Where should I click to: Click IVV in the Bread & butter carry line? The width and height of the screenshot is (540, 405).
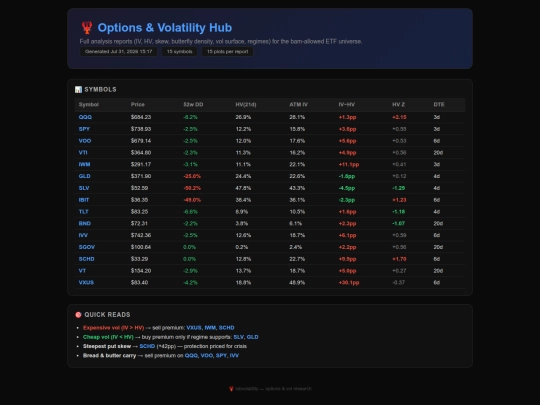coord(234,356)
